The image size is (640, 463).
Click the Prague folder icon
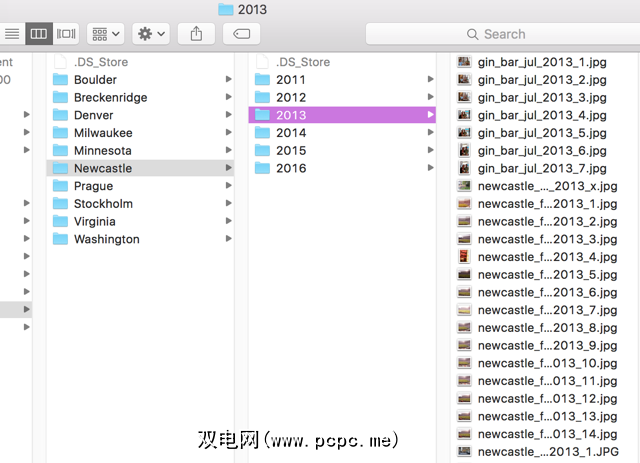60,185
